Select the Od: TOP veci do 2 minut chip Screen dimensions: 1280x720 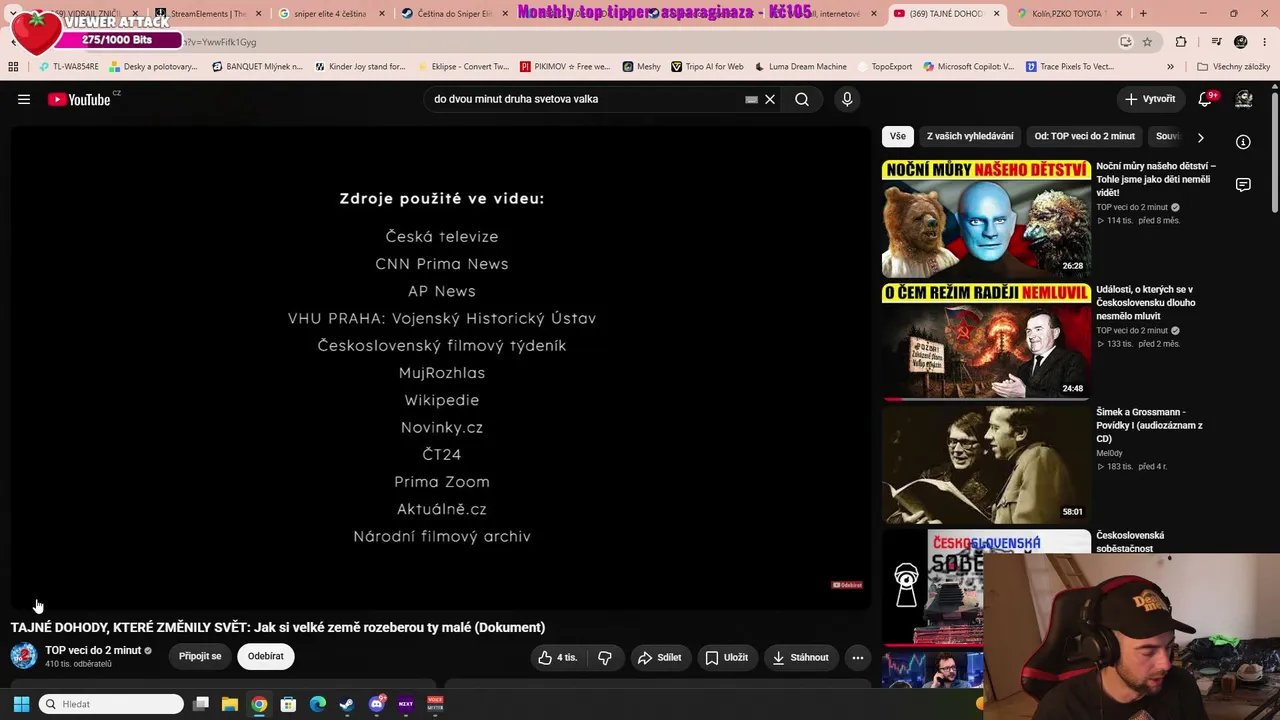tap(1085, 136)
